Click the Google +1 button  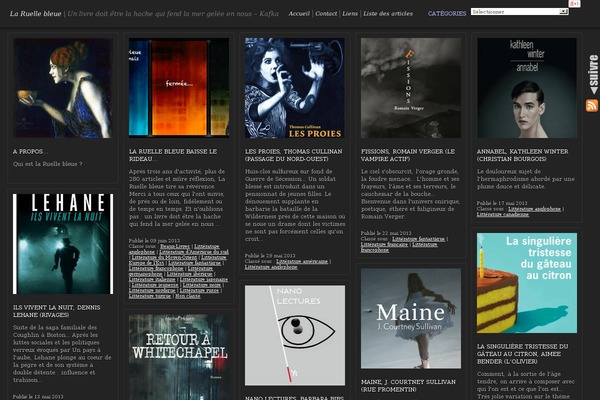(x=574, y=3)
